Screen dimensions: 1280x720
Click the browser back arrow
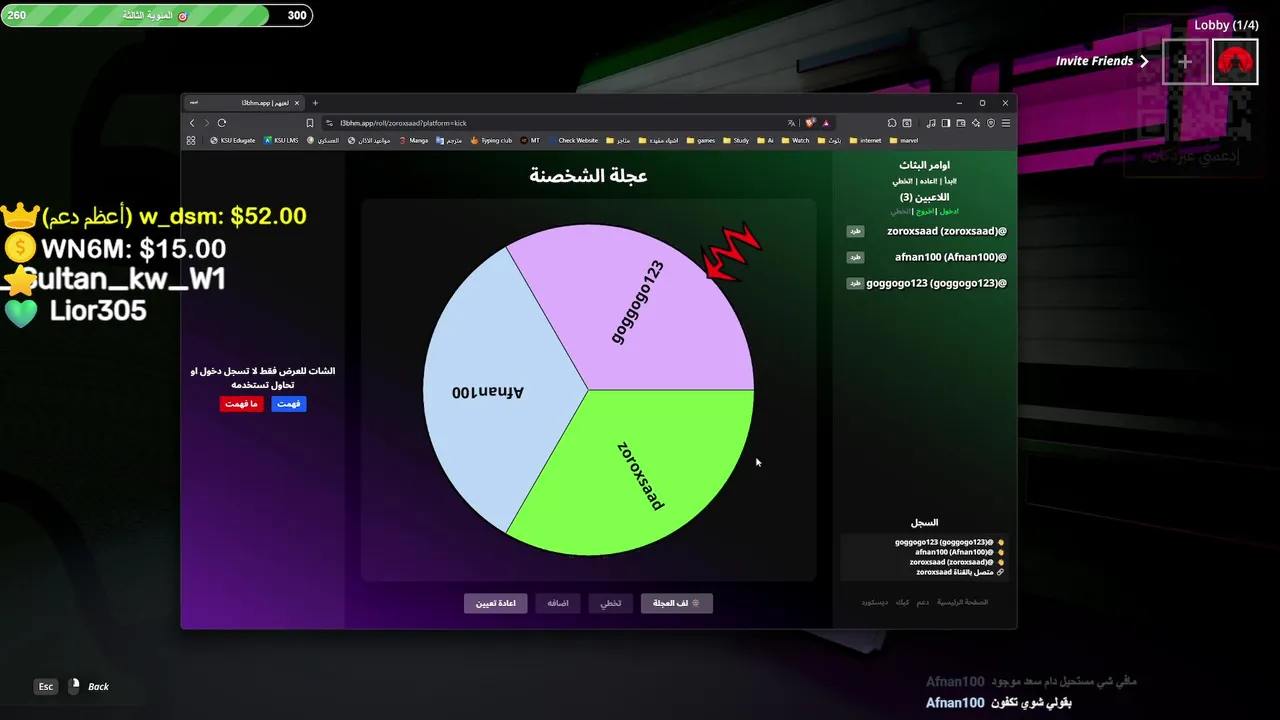click(x=192, y=123)
